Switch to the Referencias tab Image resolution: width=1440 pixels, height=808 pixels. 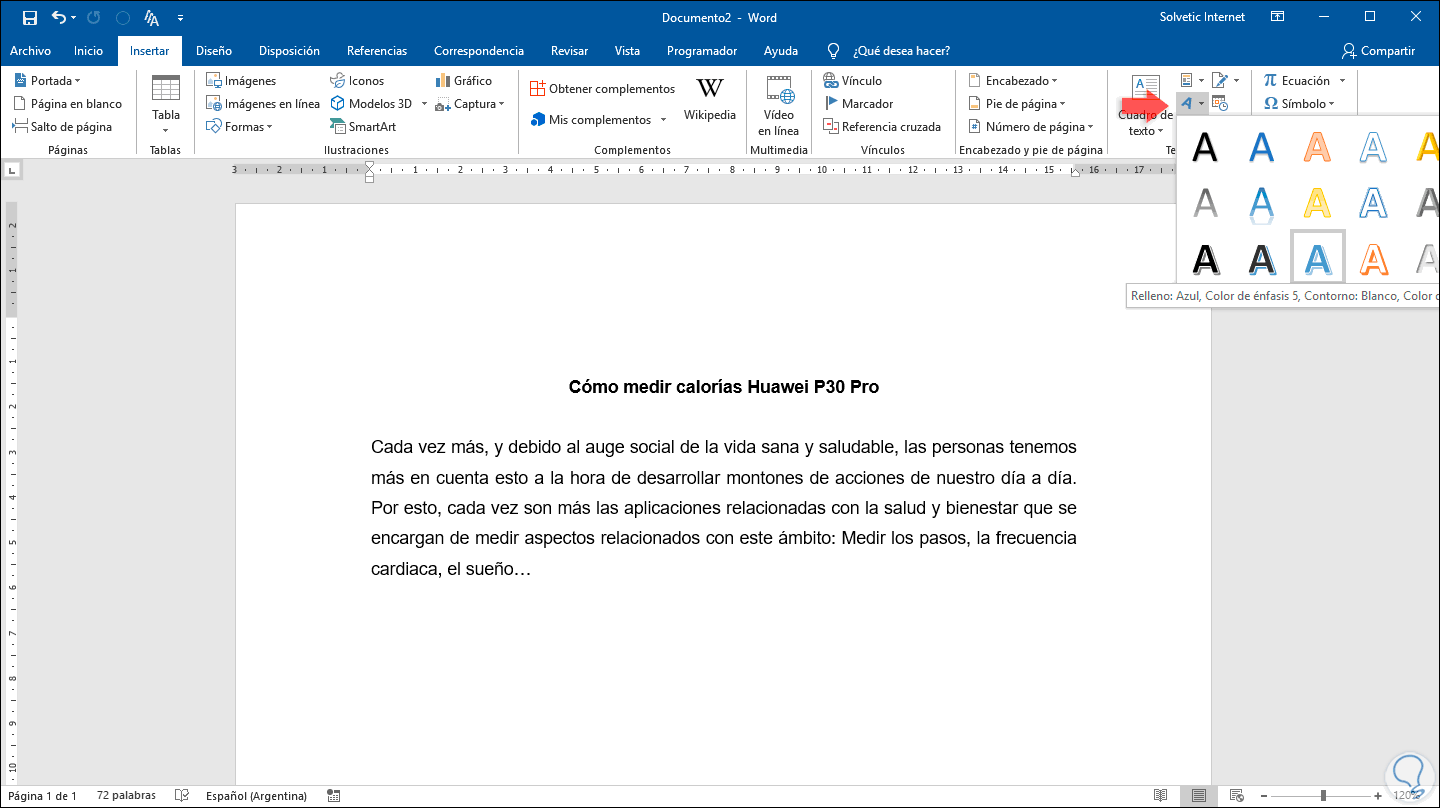[377, 51]
